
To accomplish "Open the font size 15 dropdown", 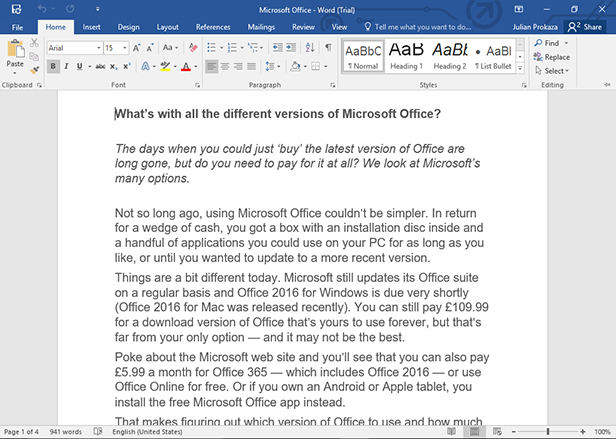I will [x=125, y=48].
